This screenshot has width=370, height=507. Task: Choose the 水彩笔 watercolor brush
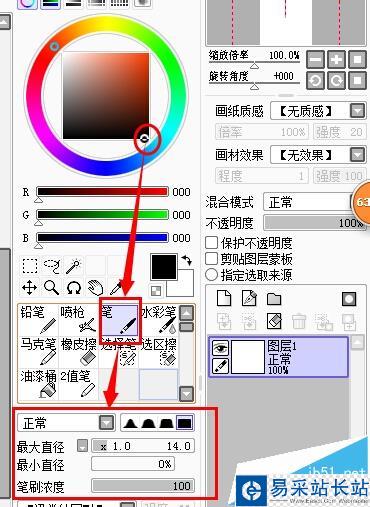click(159, 320)
